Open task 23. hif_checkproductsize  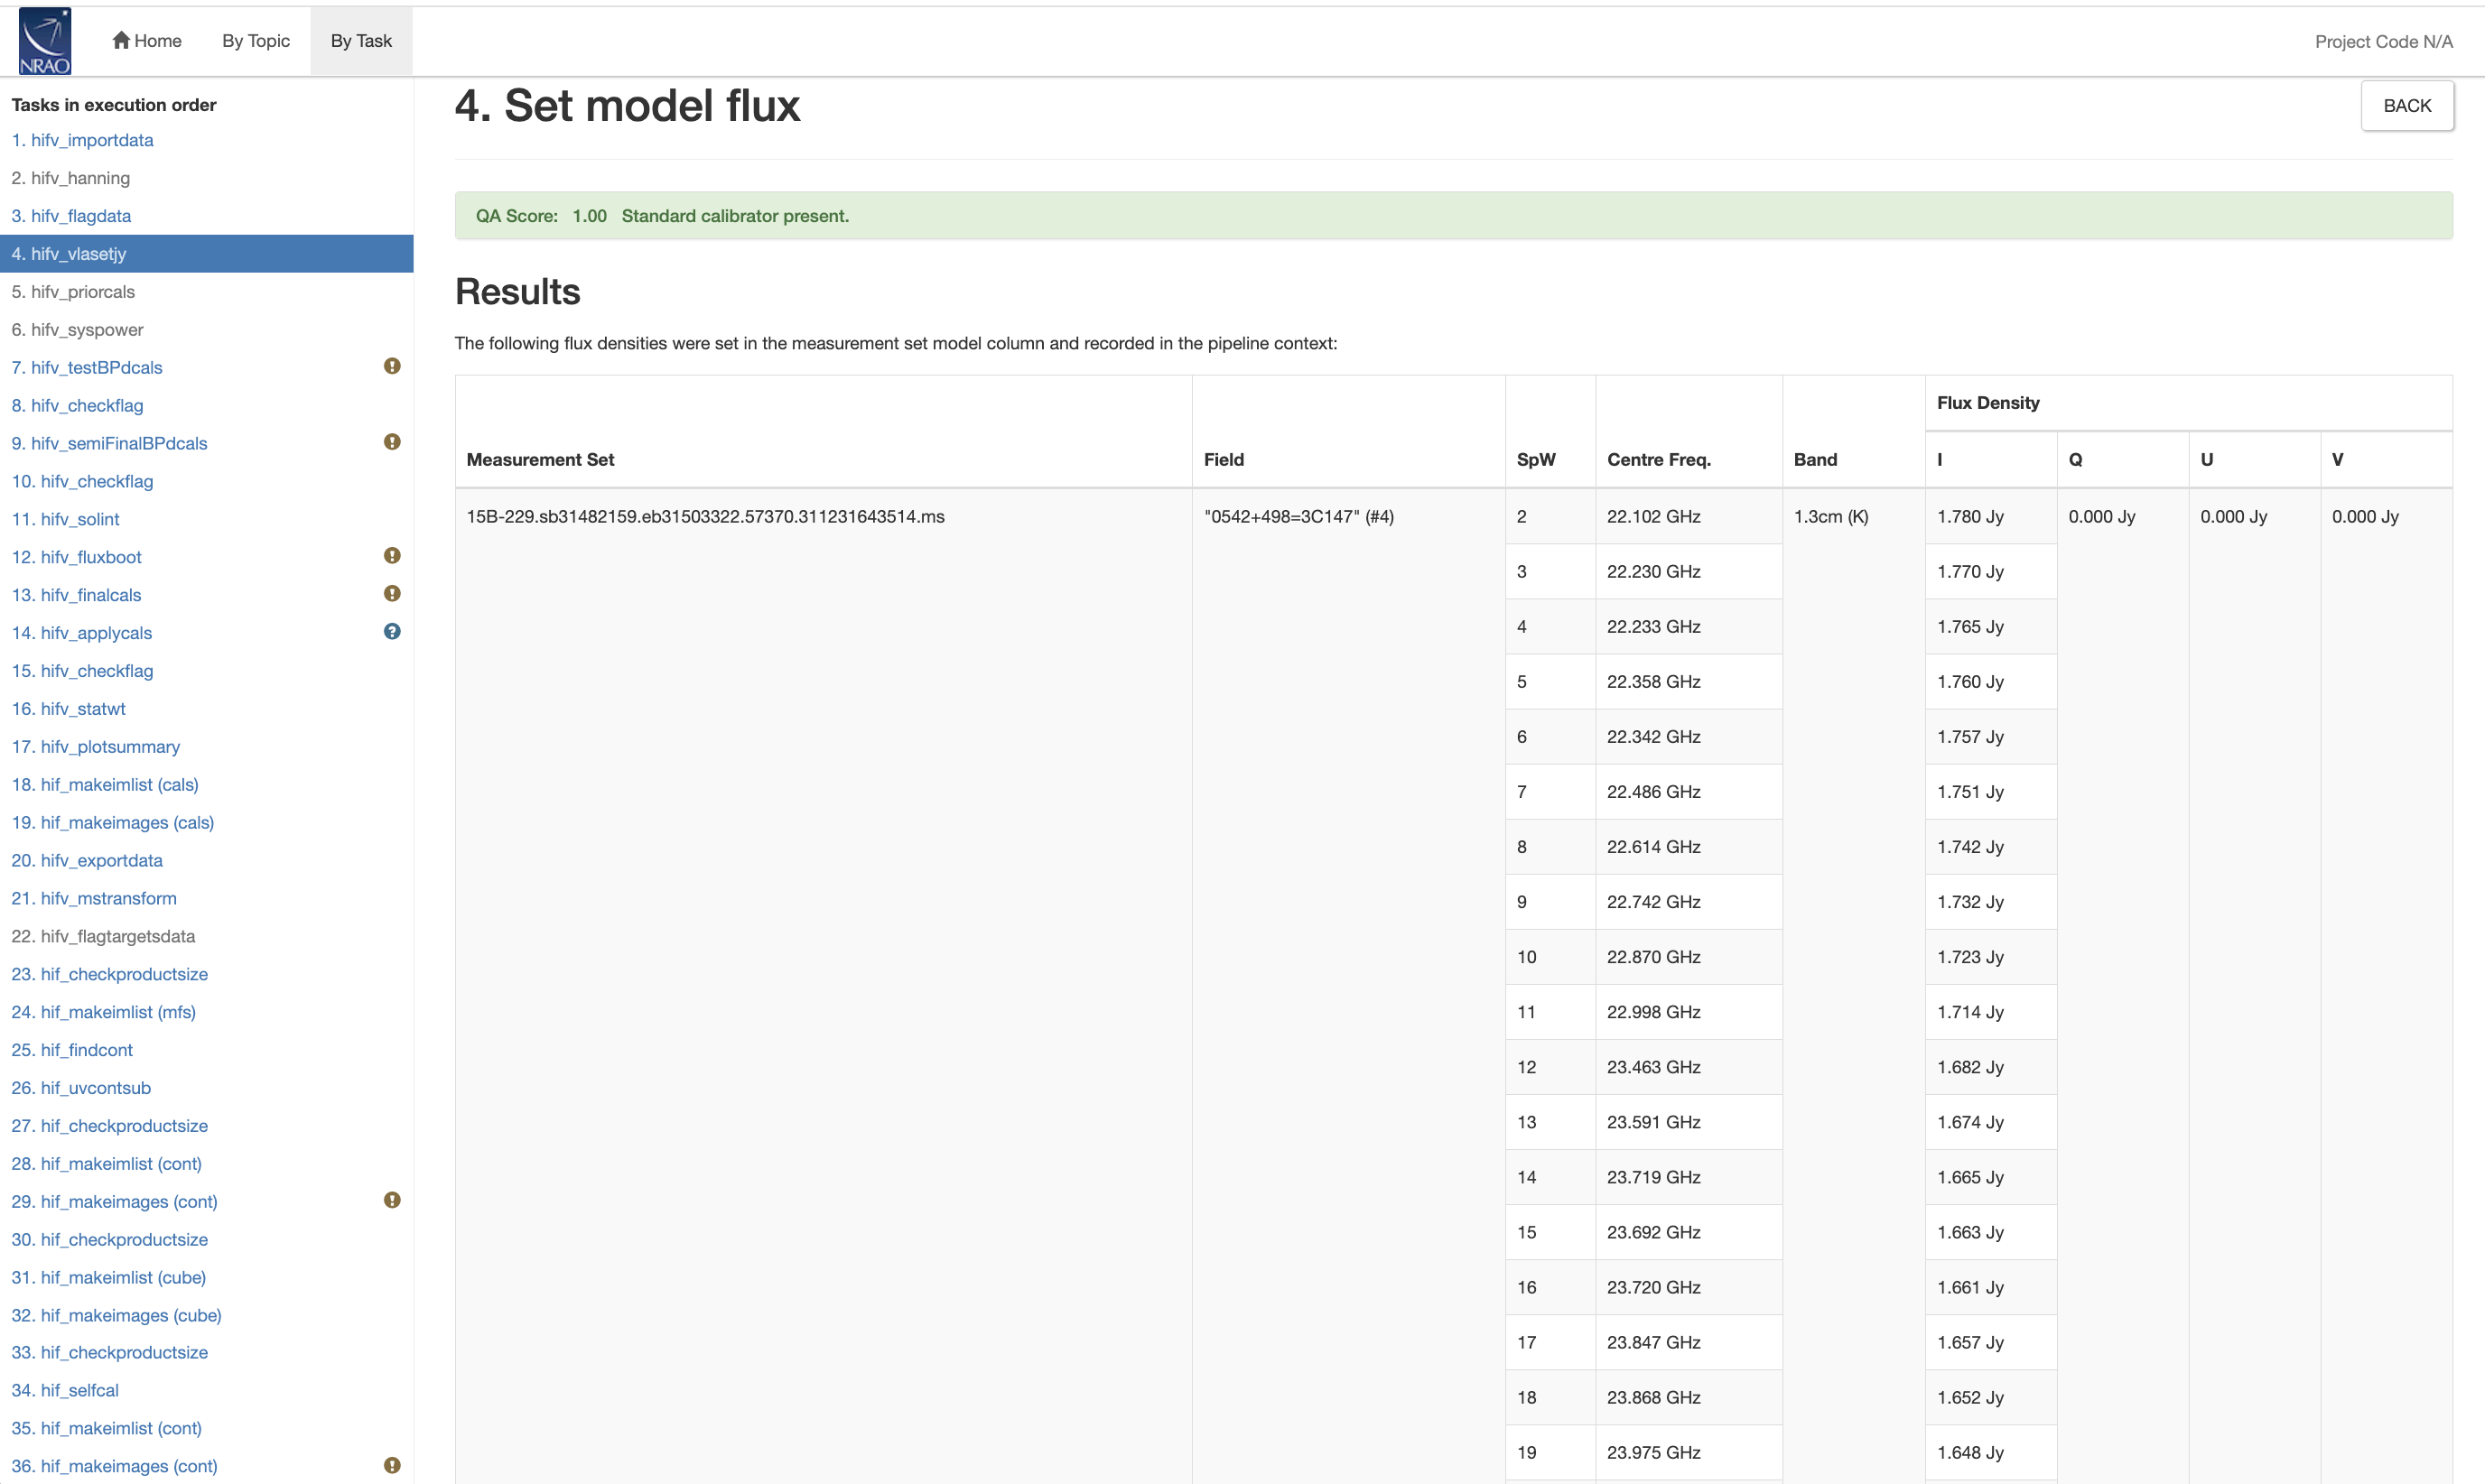click(x=110, y=976)
